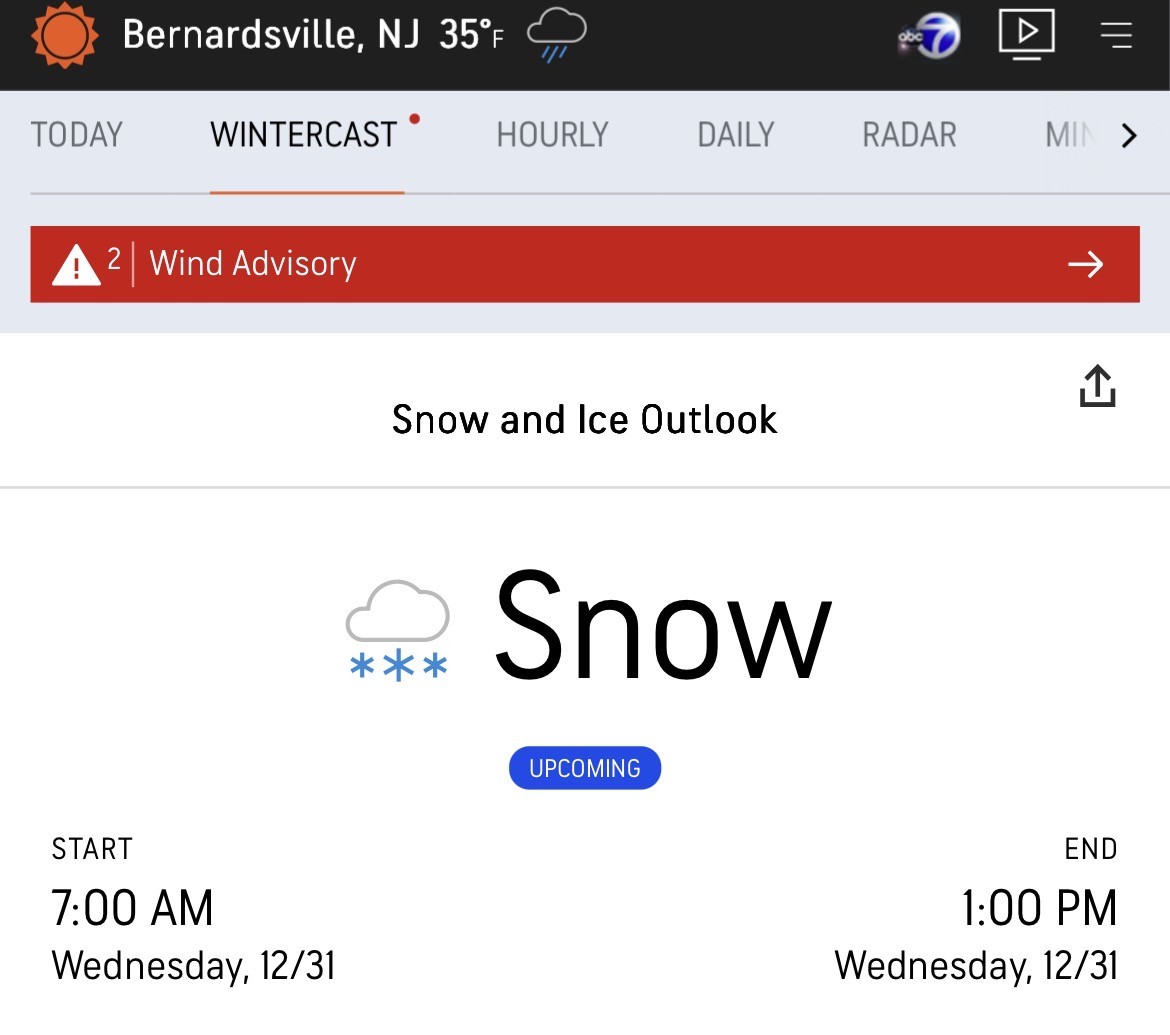Tap the snow cloud icon

pos(397,631)
